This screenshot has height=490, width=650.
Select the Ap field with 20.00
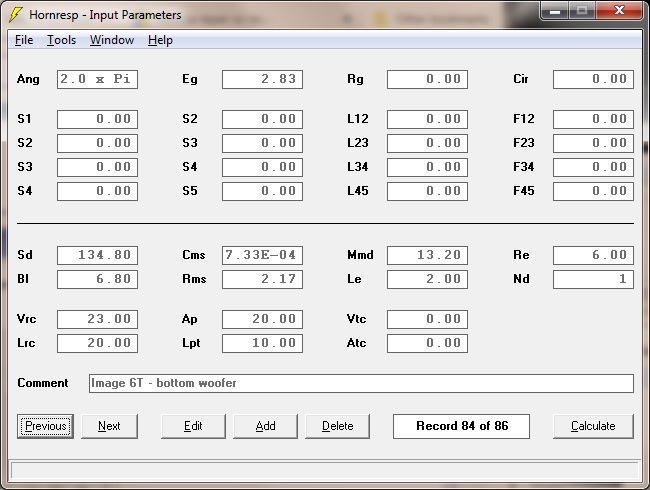pyautogui.click(x=262, y=320)
